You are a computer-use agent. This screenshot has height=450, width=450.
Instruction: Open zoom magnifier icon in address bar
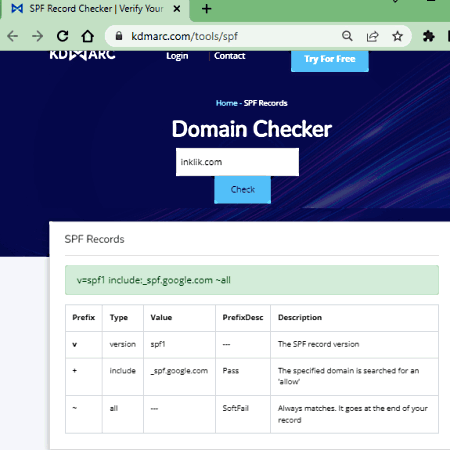pyautogui.click(x=347, y=36)
